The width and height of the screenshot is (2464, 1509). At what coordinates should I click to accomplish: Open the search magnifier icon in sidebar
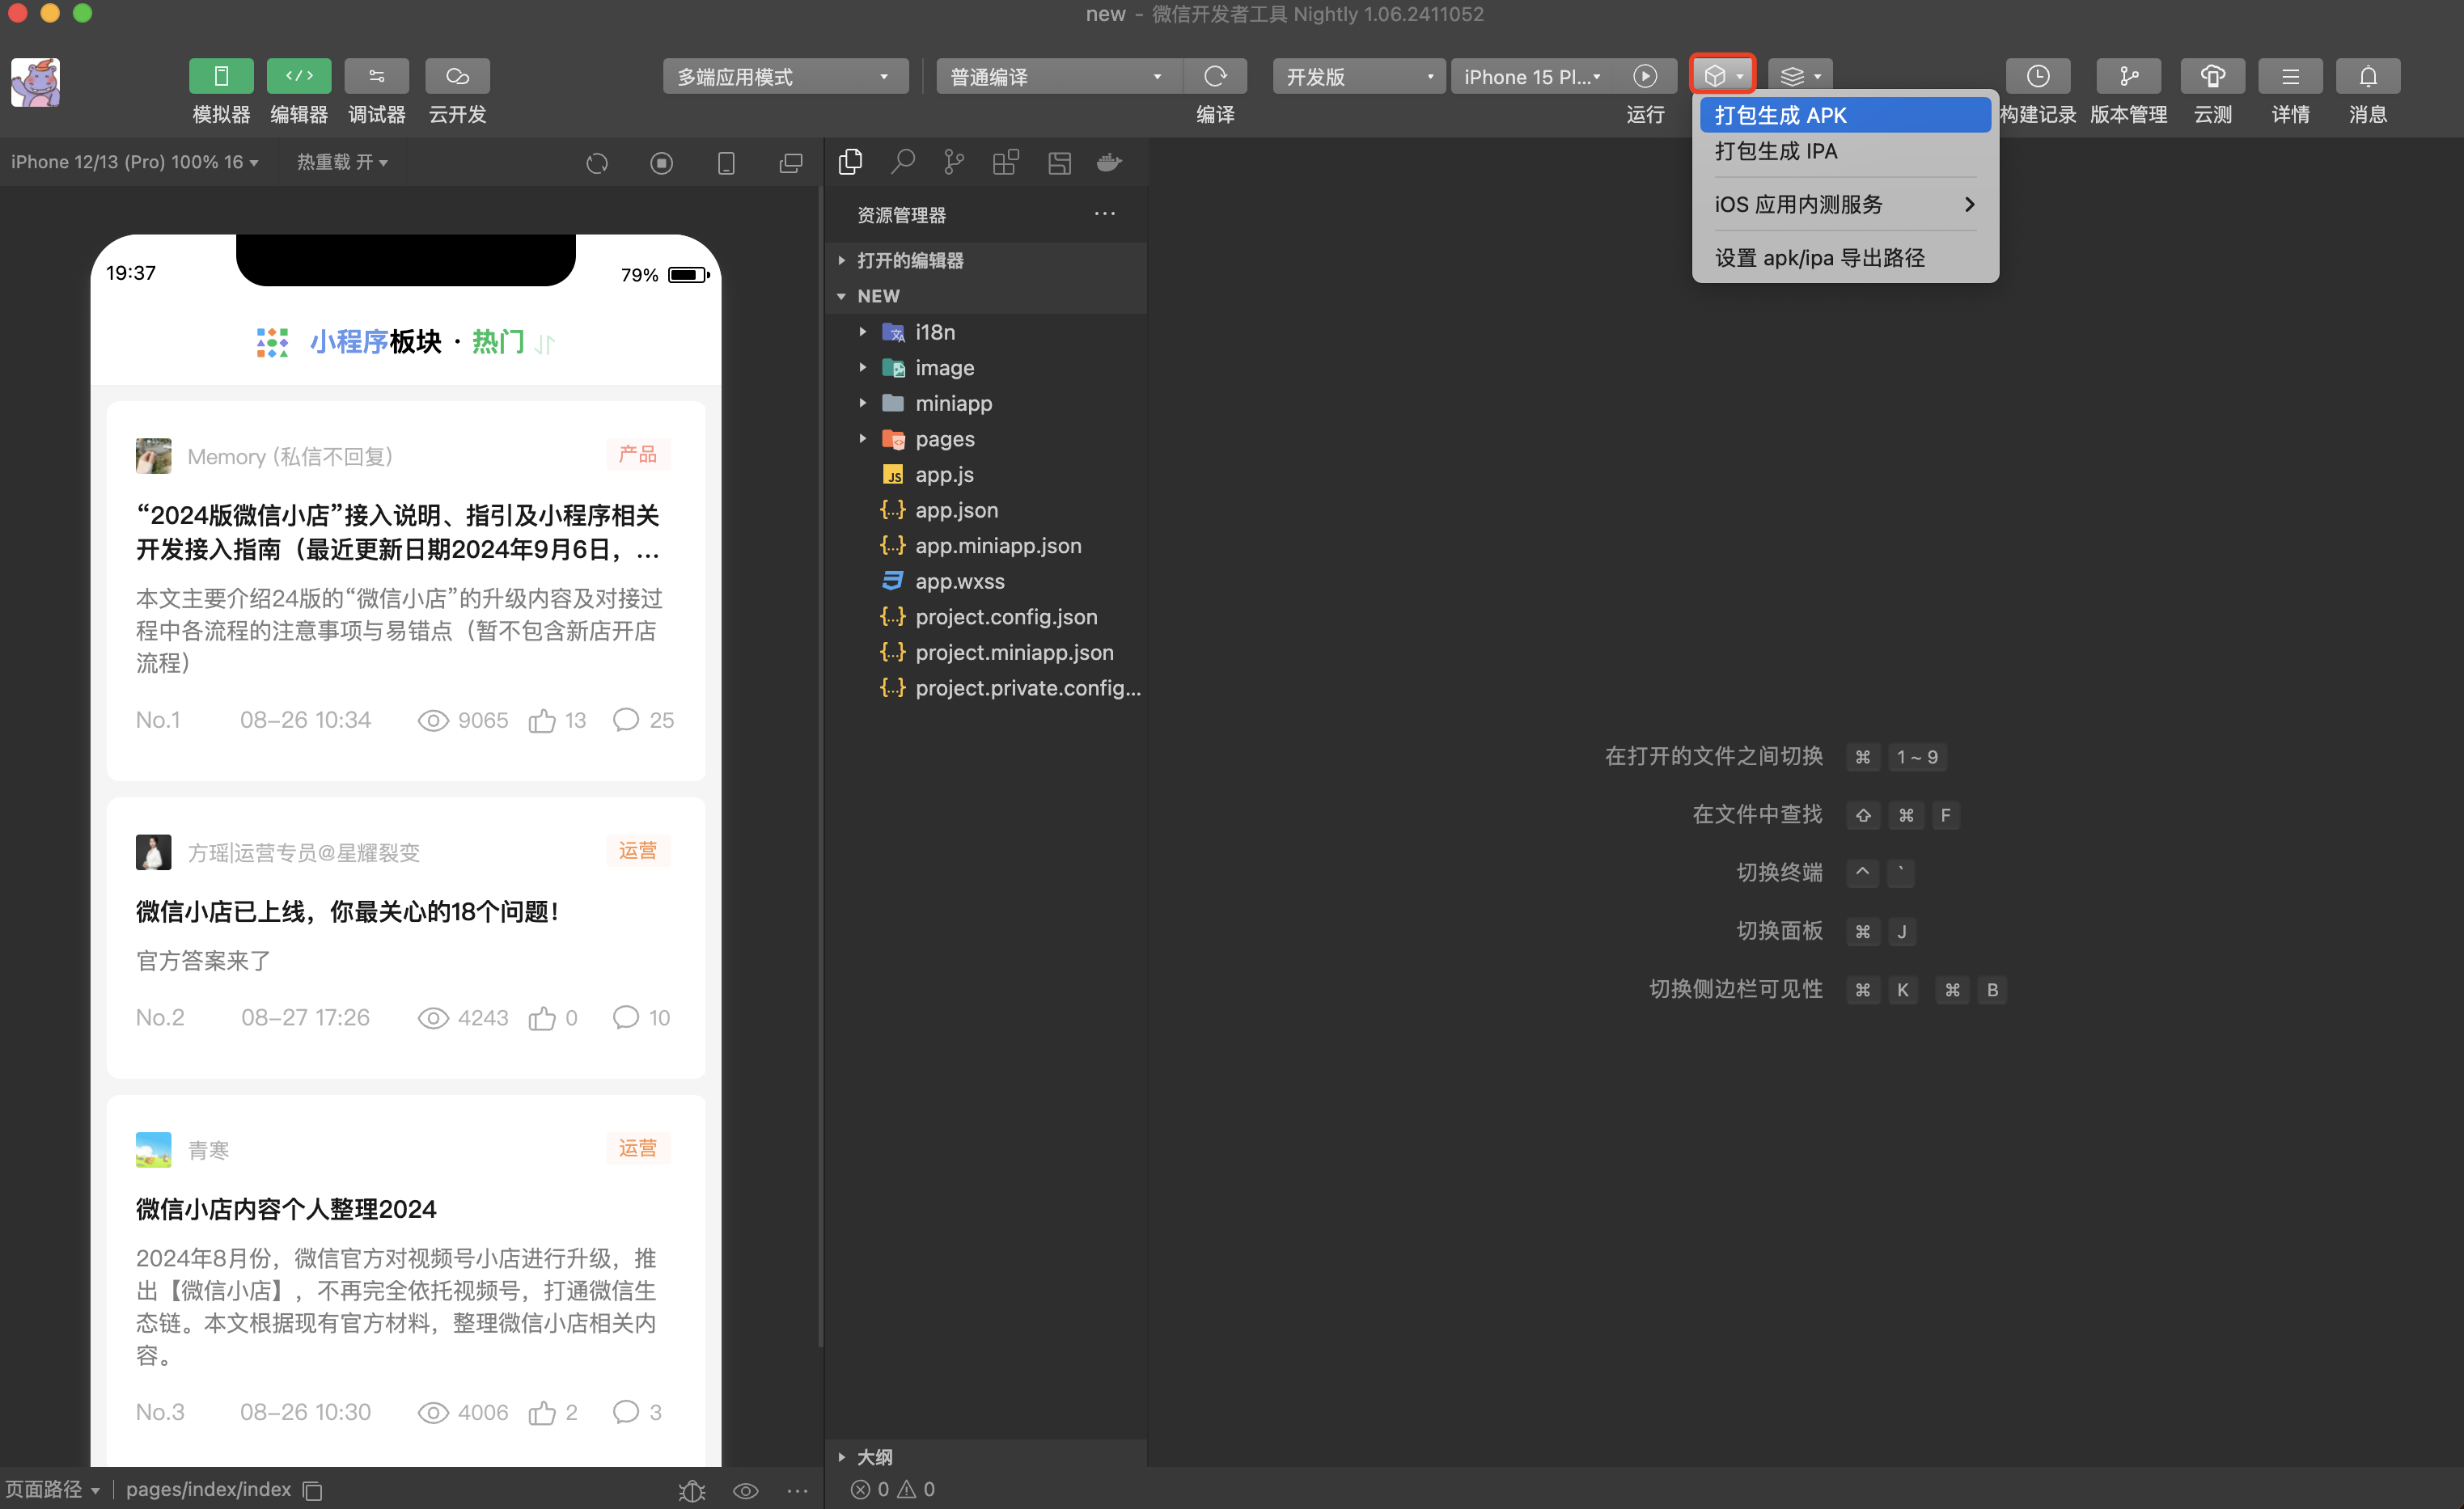(903, 162)
